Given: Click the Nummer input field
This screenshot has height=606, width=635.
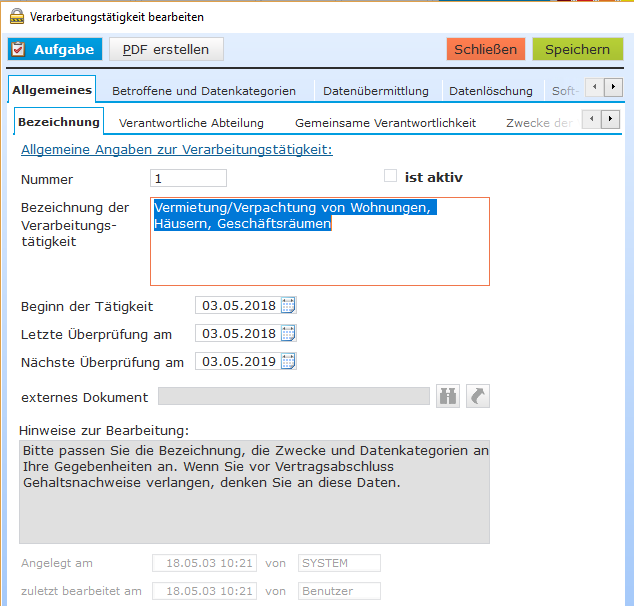Looking at the screenshot, I should click(x=188, y=178).
